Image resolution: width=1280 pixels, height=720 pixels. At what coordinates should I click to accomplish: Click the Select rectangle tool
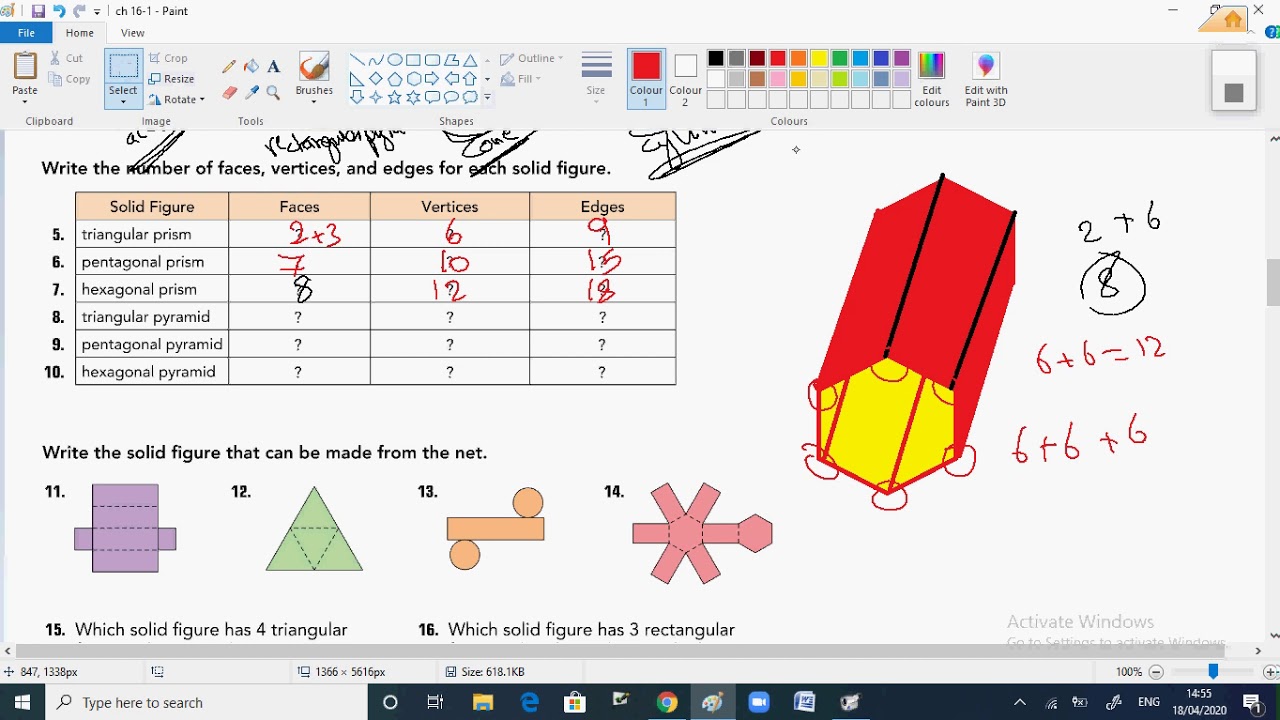pos(124,67)
